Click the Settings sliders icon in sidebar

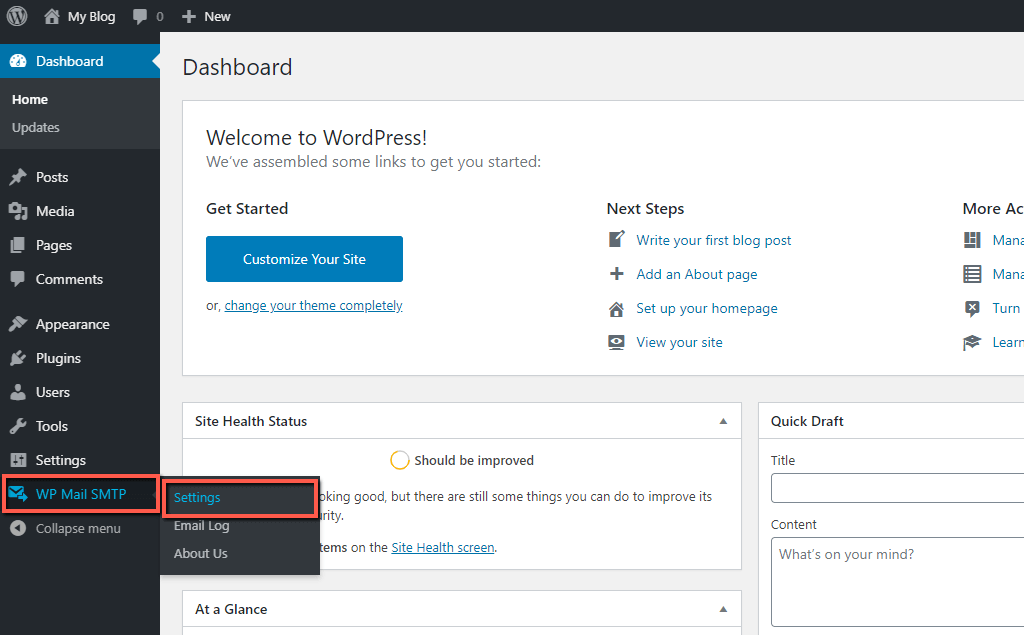pos(18,460)
